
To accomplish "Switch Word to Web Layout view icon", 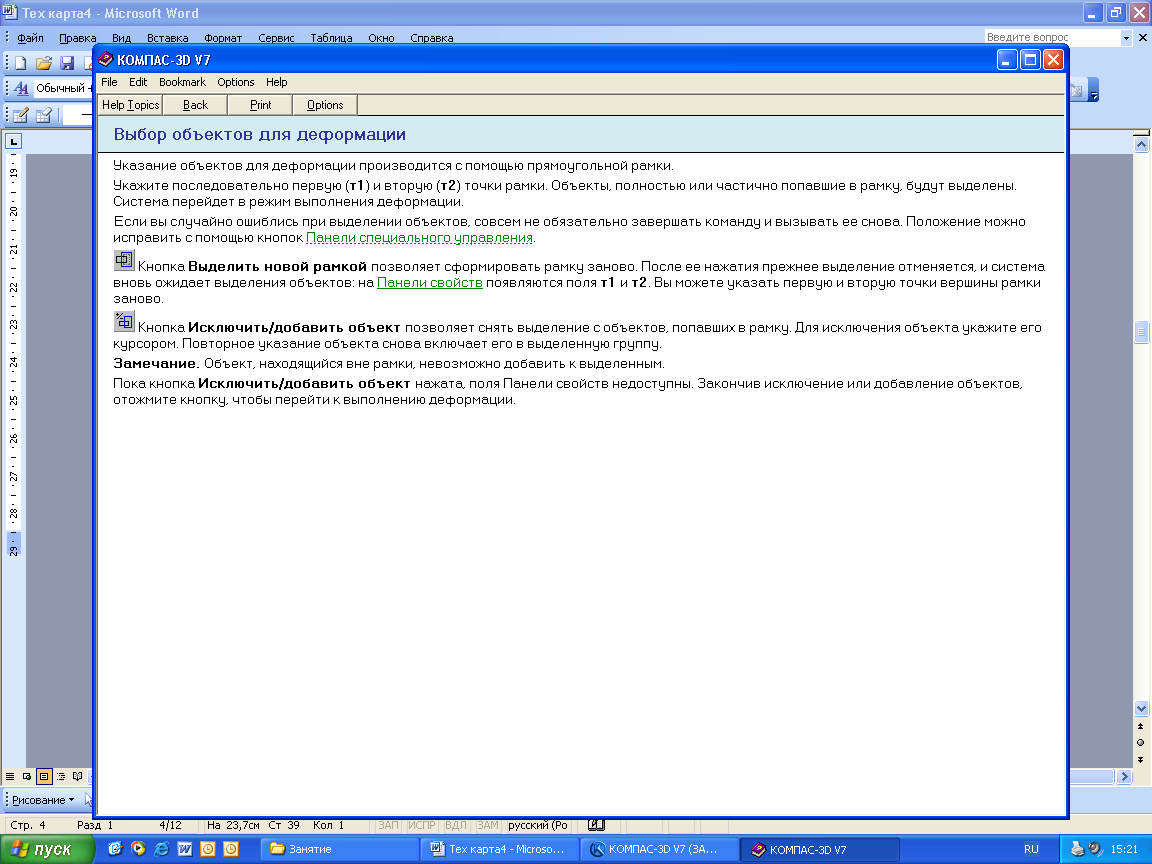I will [26, 776].
